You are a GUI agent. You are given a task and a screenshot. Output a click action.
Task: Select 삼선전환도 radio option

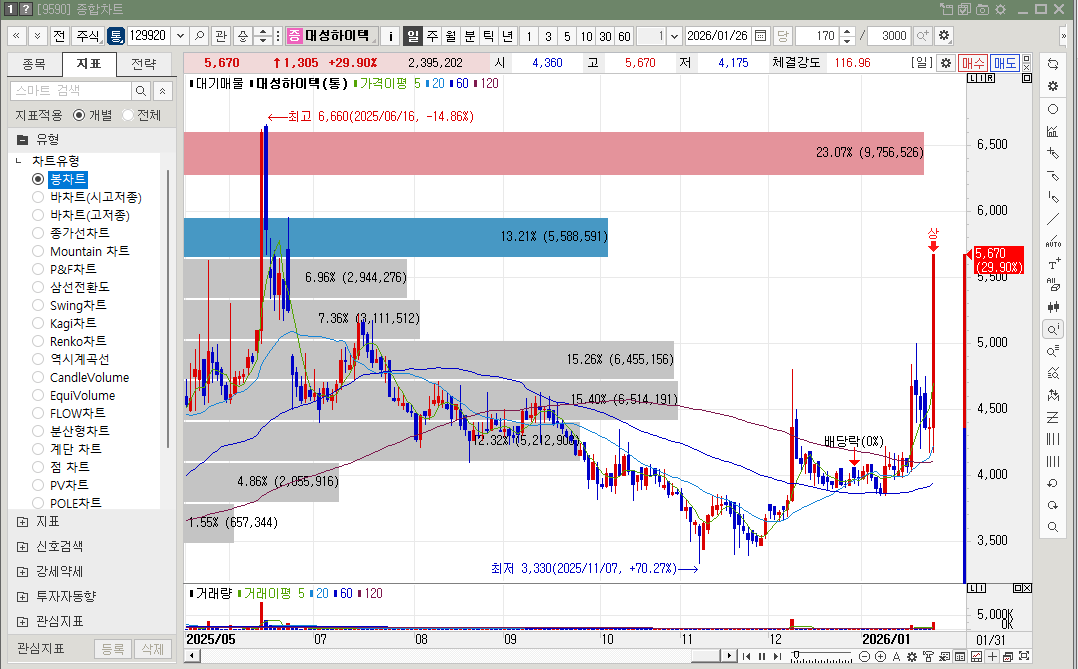(x=38, y=287)
